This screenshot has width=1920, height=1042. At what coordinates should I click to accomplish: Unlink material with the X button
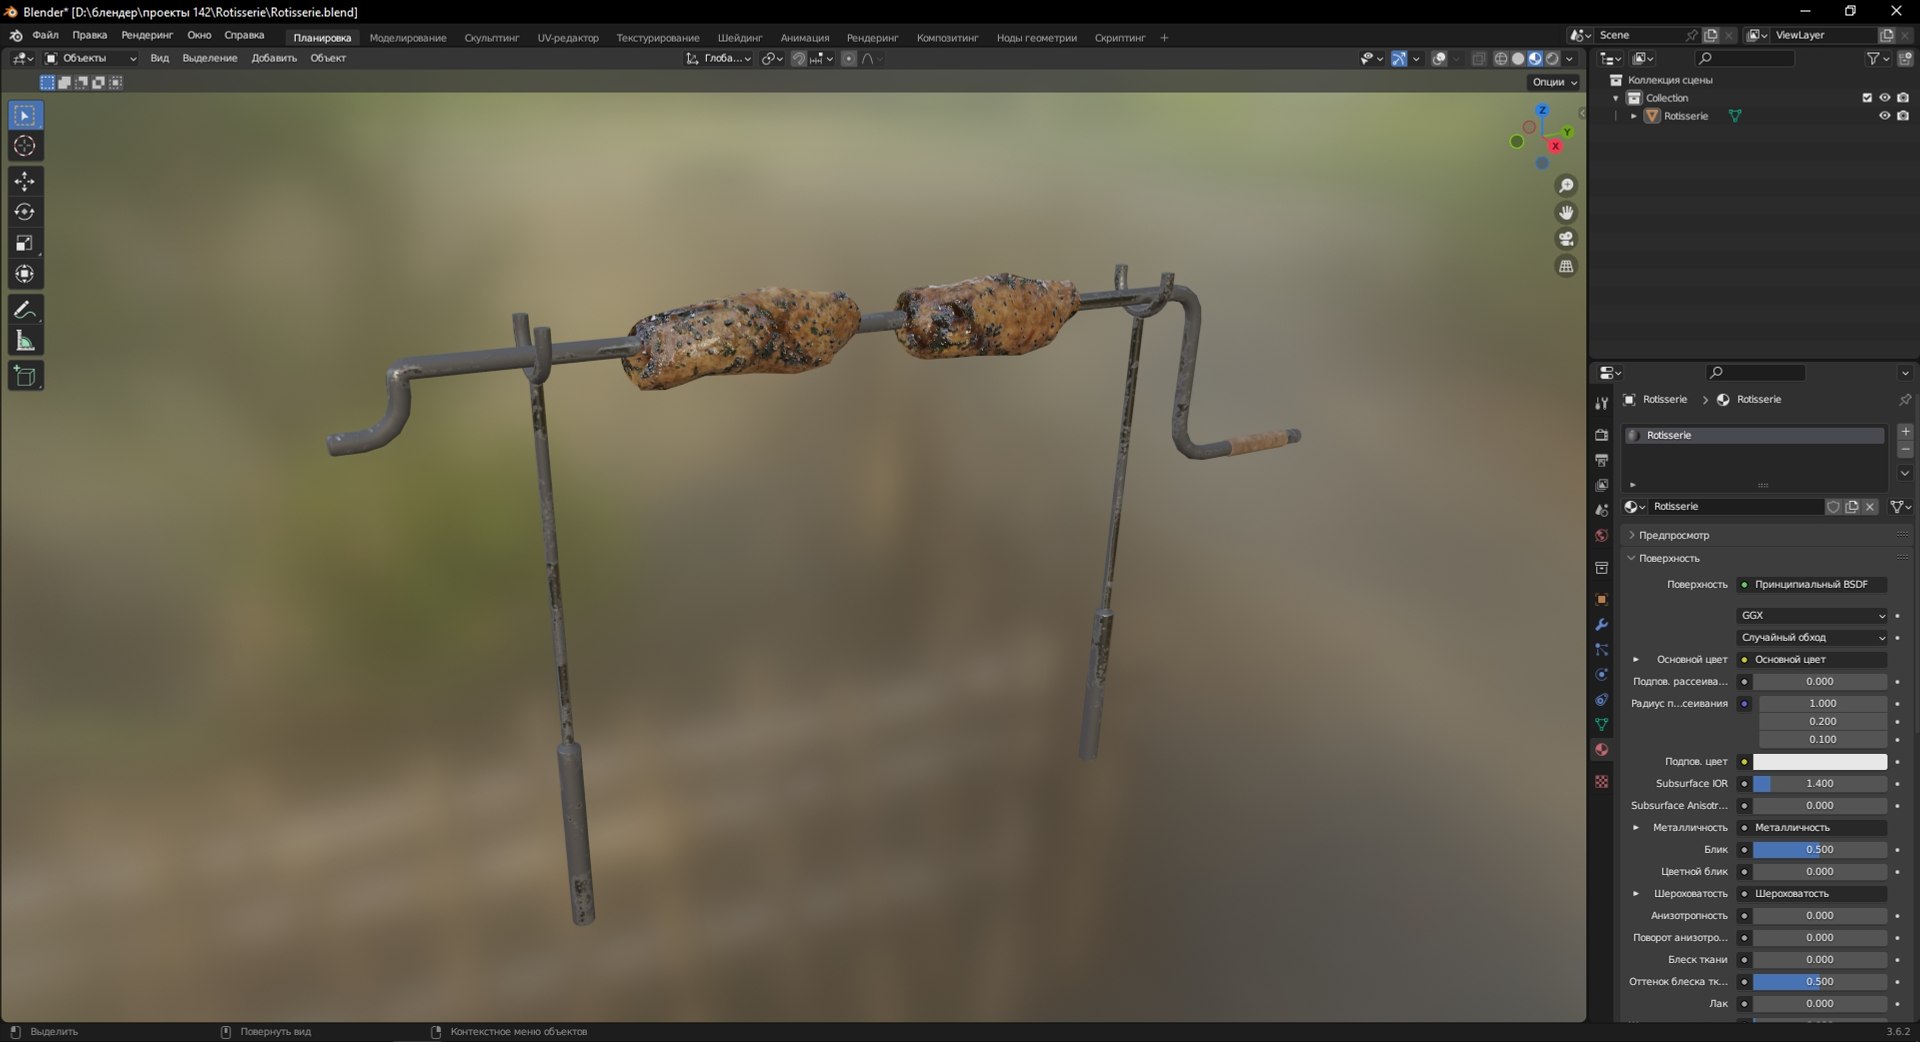1870,507
